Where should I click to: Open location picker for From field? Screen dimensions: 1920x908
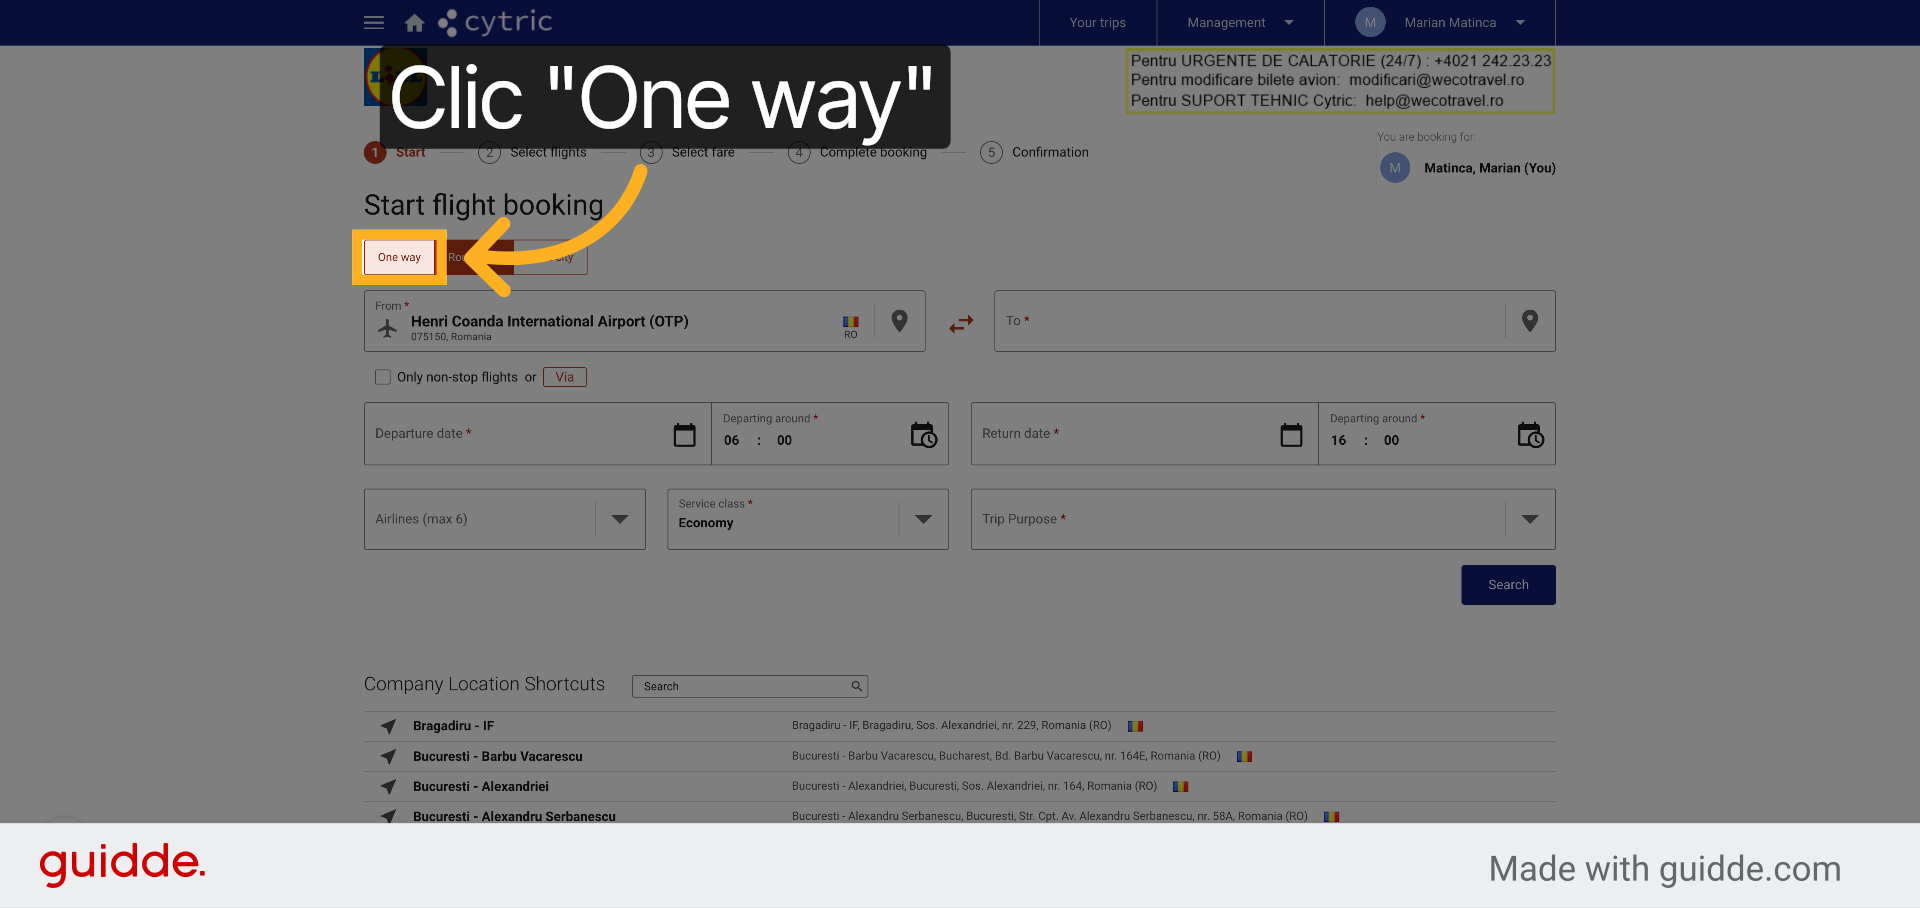pyautogui.click(x=900, y=321)
